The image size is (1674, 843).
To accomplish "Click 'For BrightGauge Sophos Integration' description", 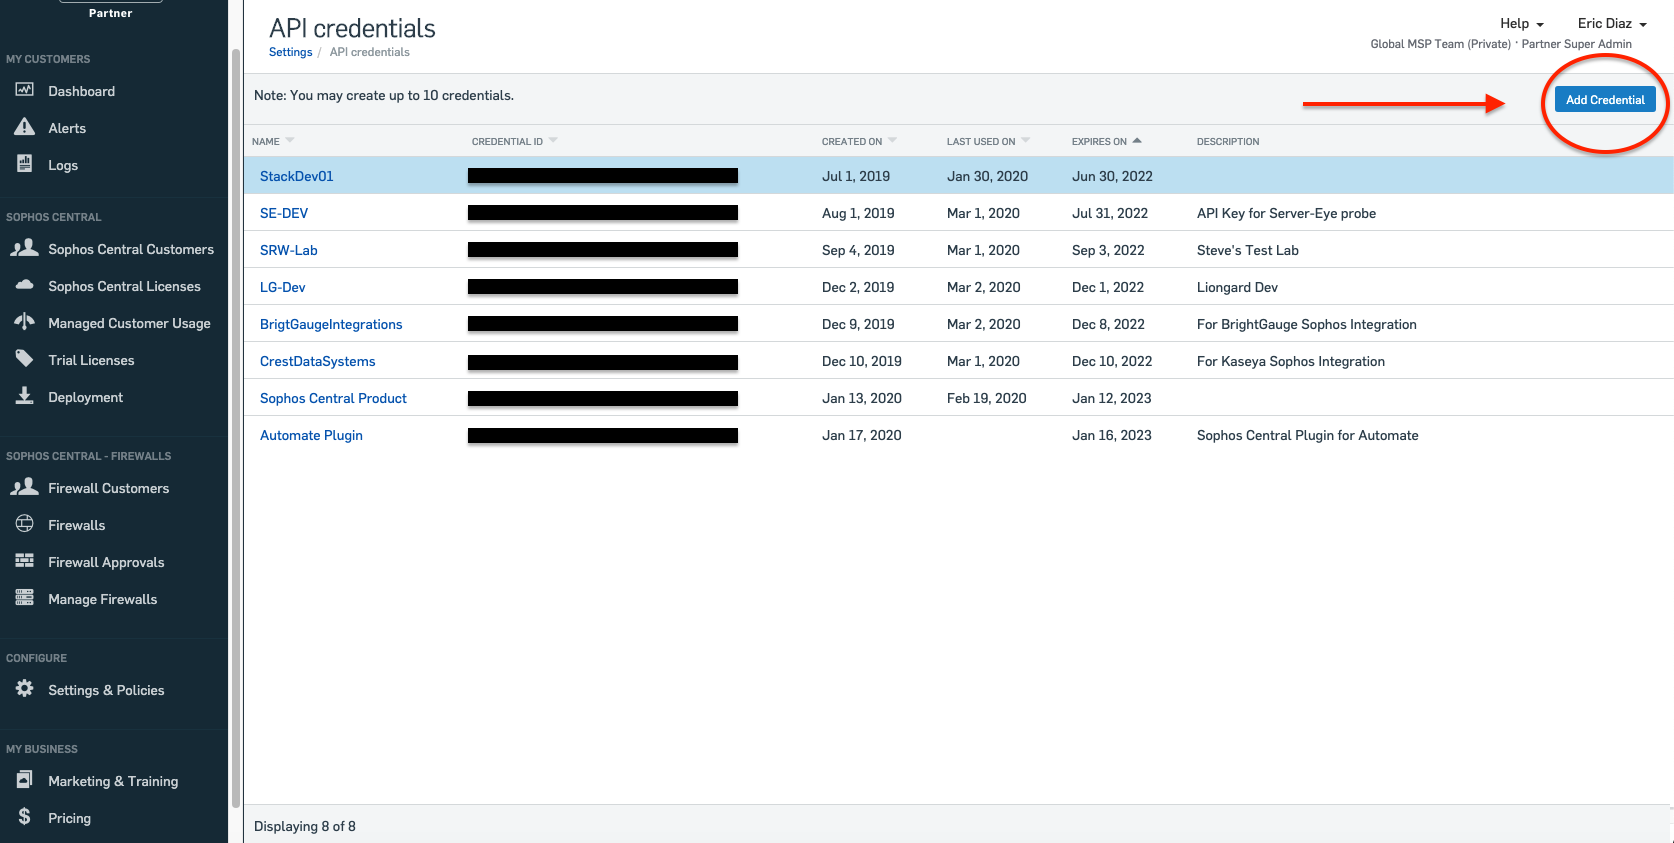I will point(1306,324).
